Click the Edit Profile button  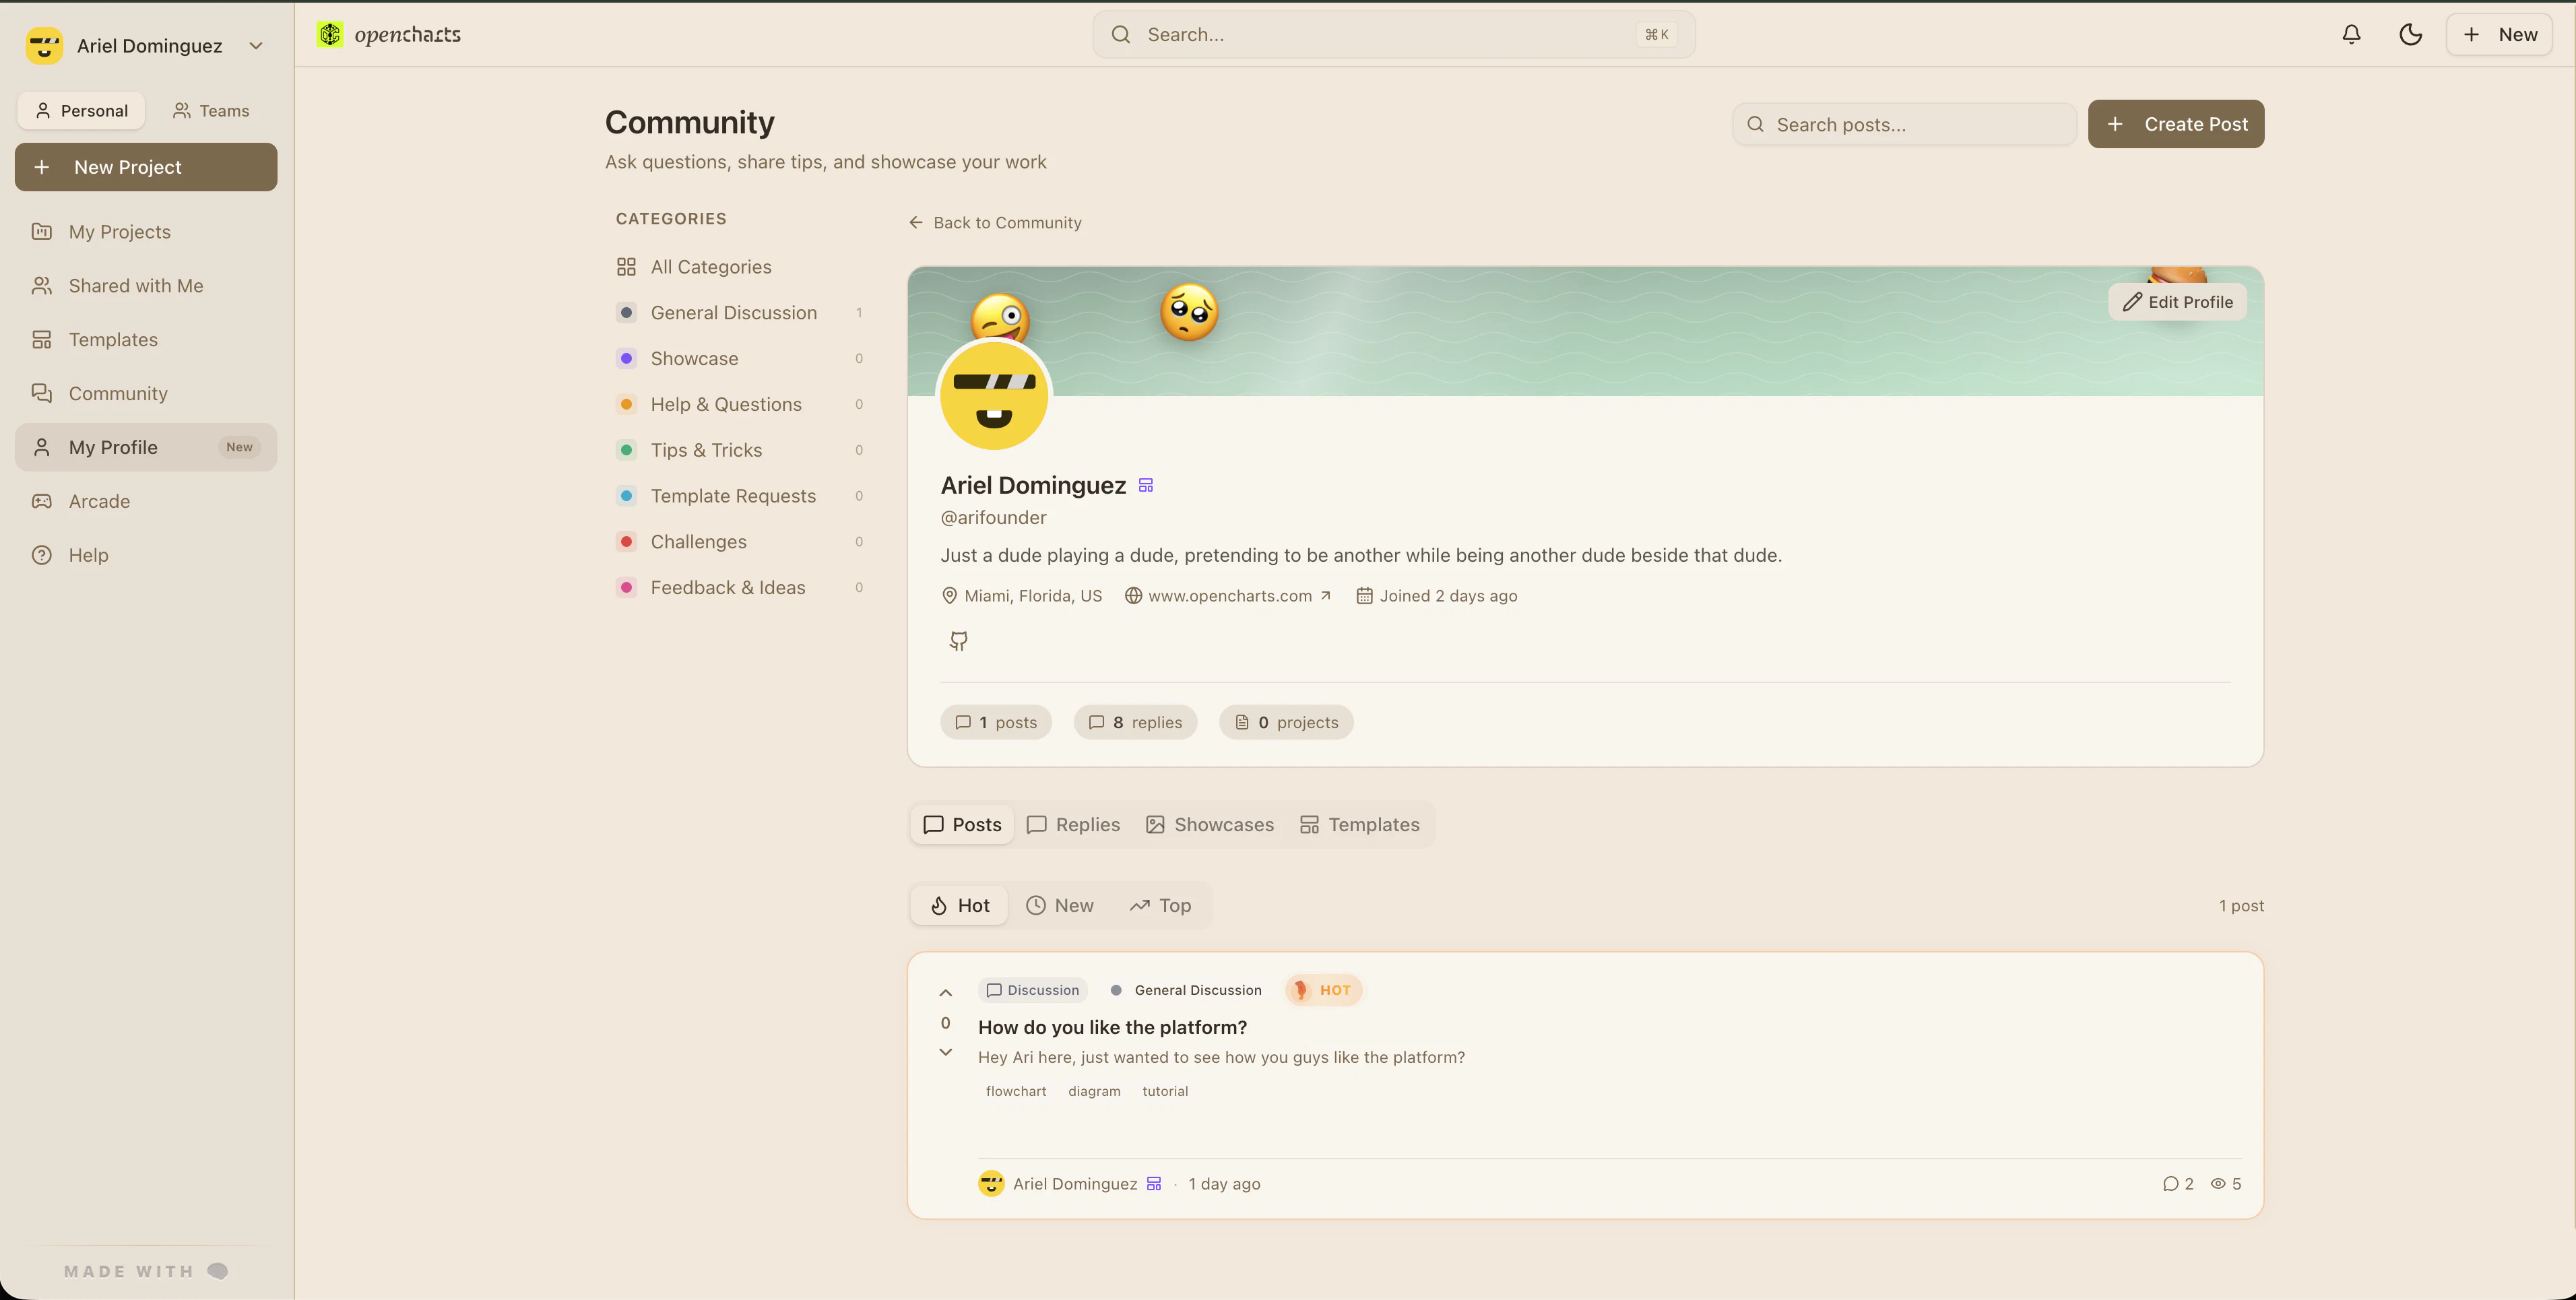point(2177,302)
